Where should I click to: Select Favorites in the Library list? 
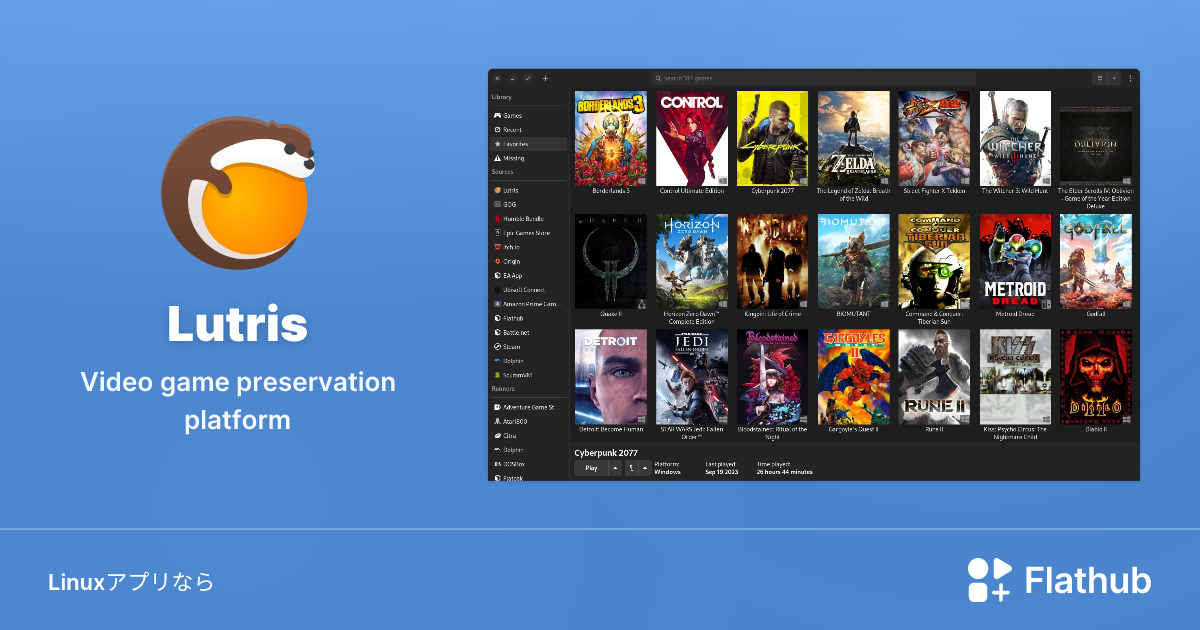coord(516,144)
